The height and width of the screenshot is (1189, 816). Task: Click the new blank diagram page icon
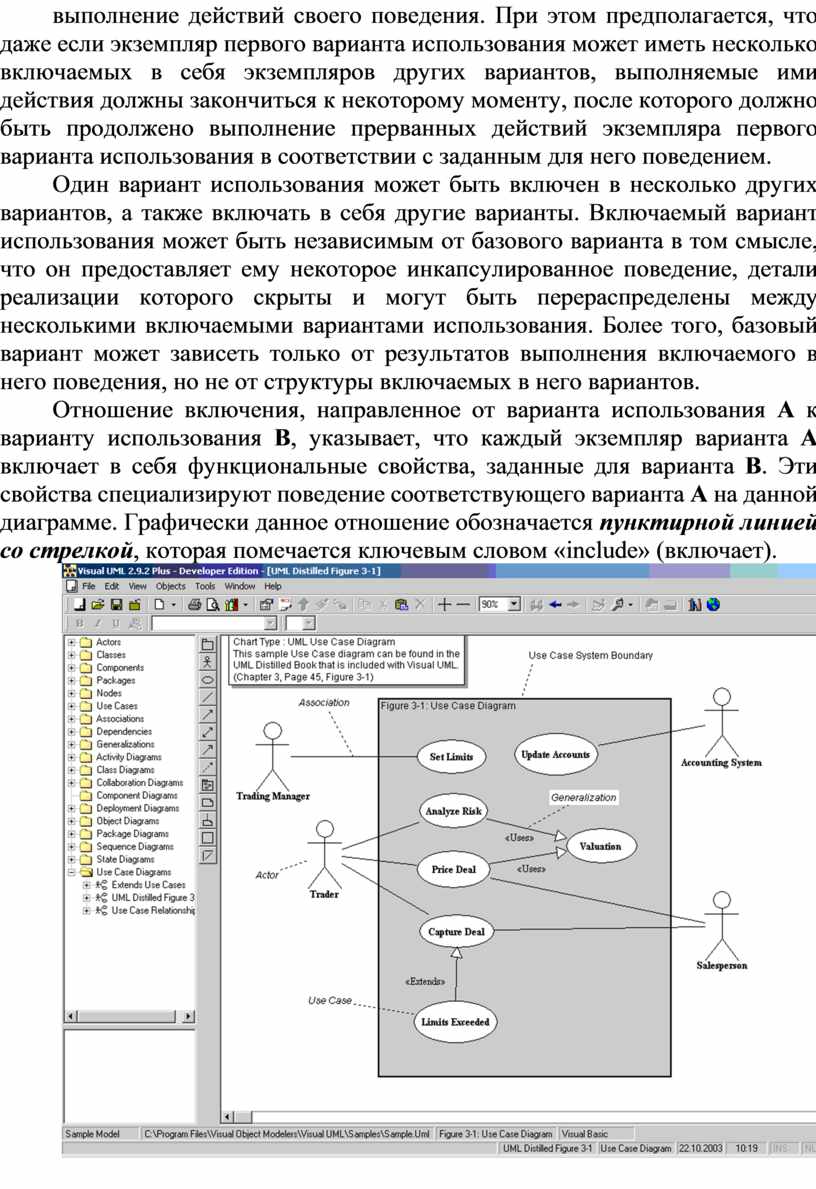159,604
